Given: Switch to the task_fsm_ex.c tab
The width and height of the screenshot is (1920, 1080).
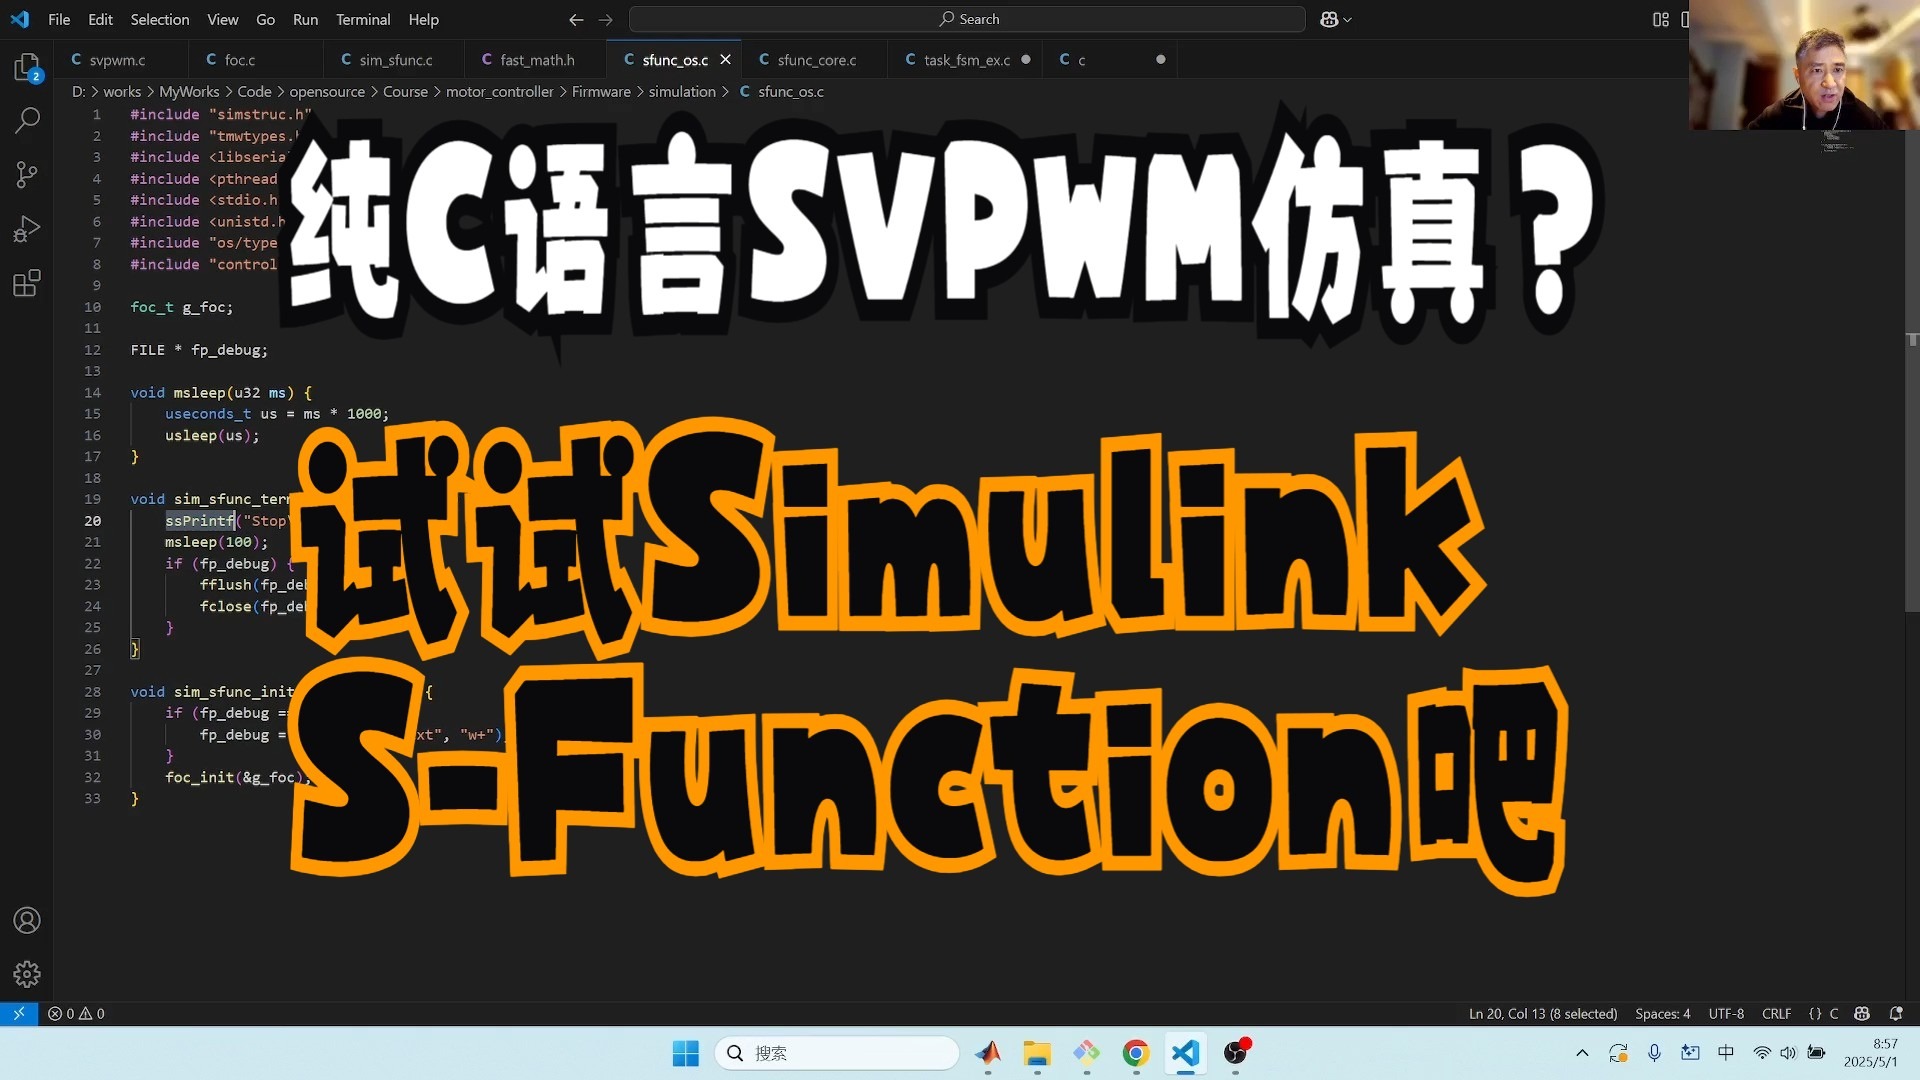Looking at the screenshot, I should (966, 60).
